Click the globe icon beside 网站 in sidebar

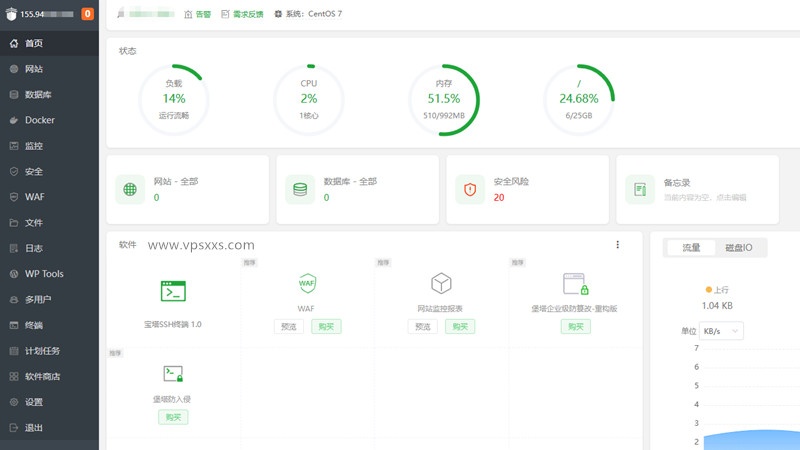tap(14, 69)
